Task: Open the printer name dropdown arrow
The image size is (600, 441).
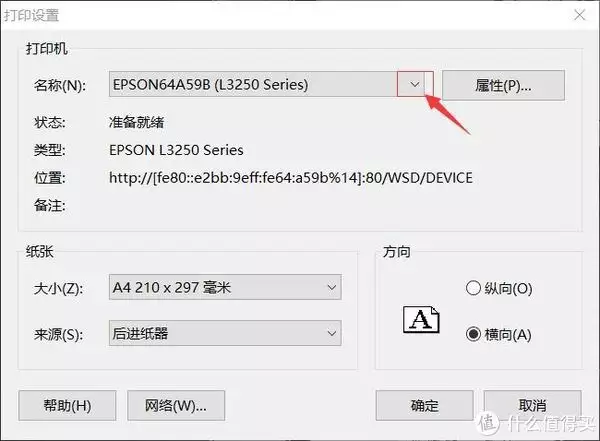Action: pyautogui.click(x=415, y=84)
